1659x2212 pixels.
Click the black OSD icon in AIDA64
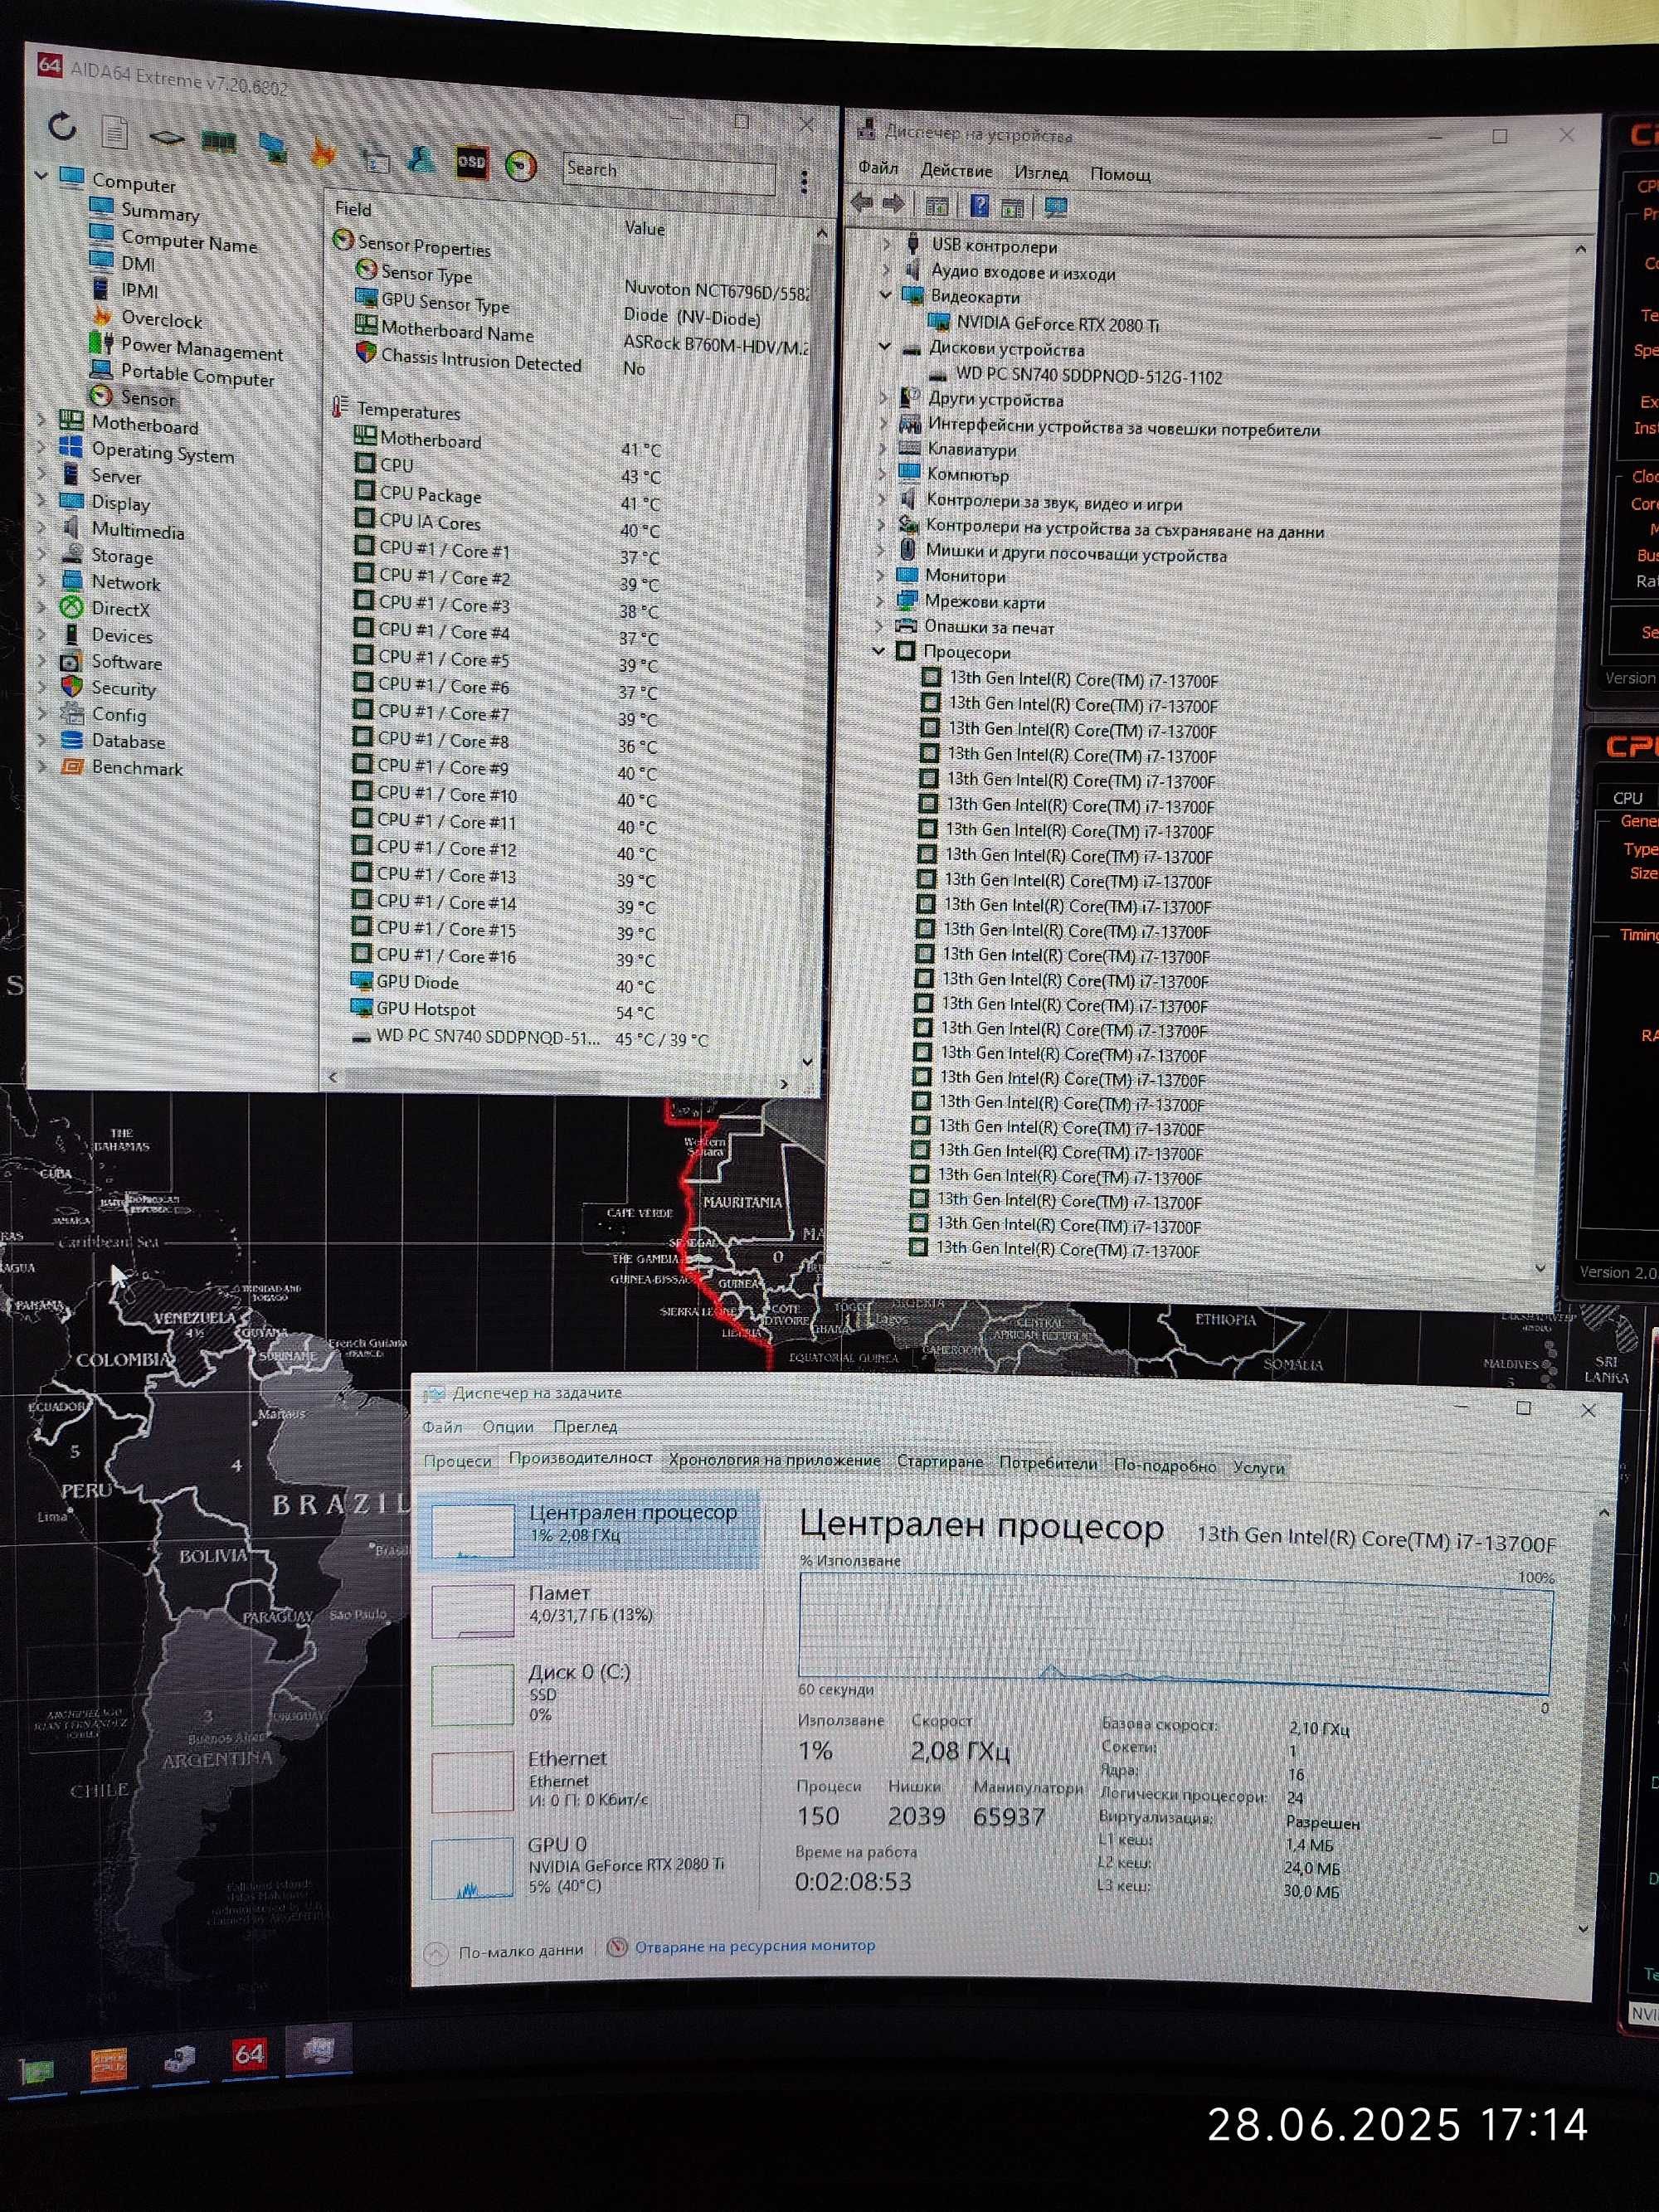[x=471, y=162]
